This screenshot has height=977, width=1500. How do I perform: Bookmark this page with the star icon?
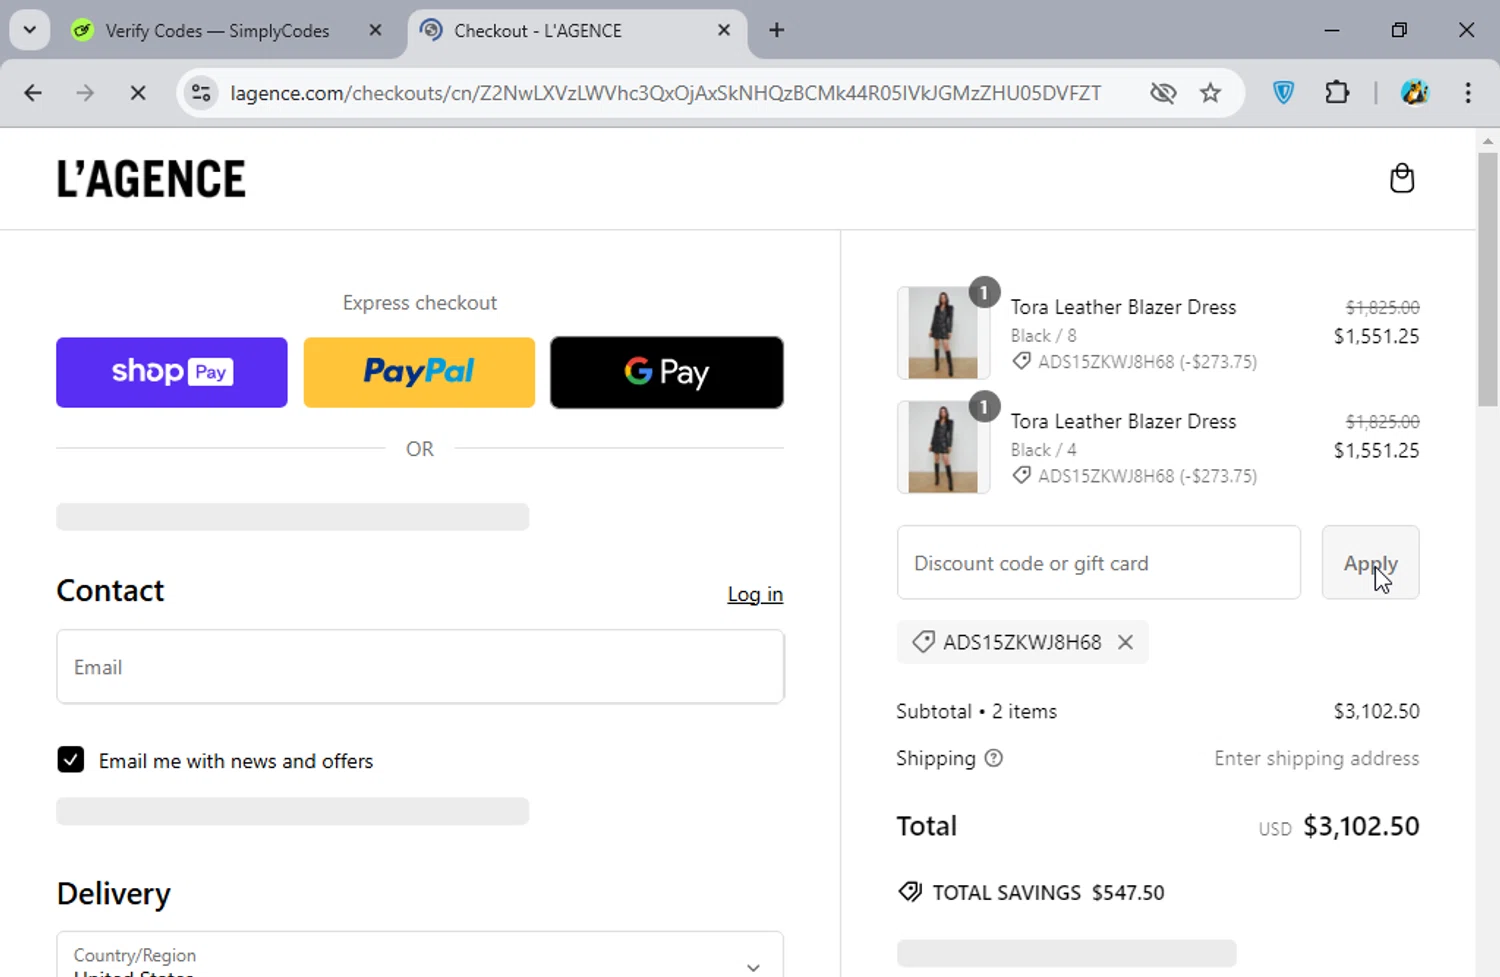(1211, 93)
